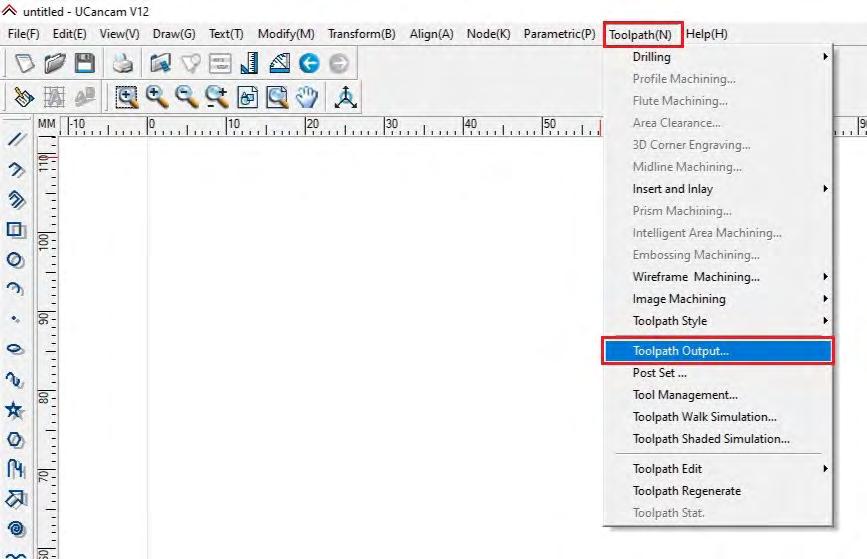Click the greyed forward arrow (redo) icon
867x559 pixels.
coord(339,64)
